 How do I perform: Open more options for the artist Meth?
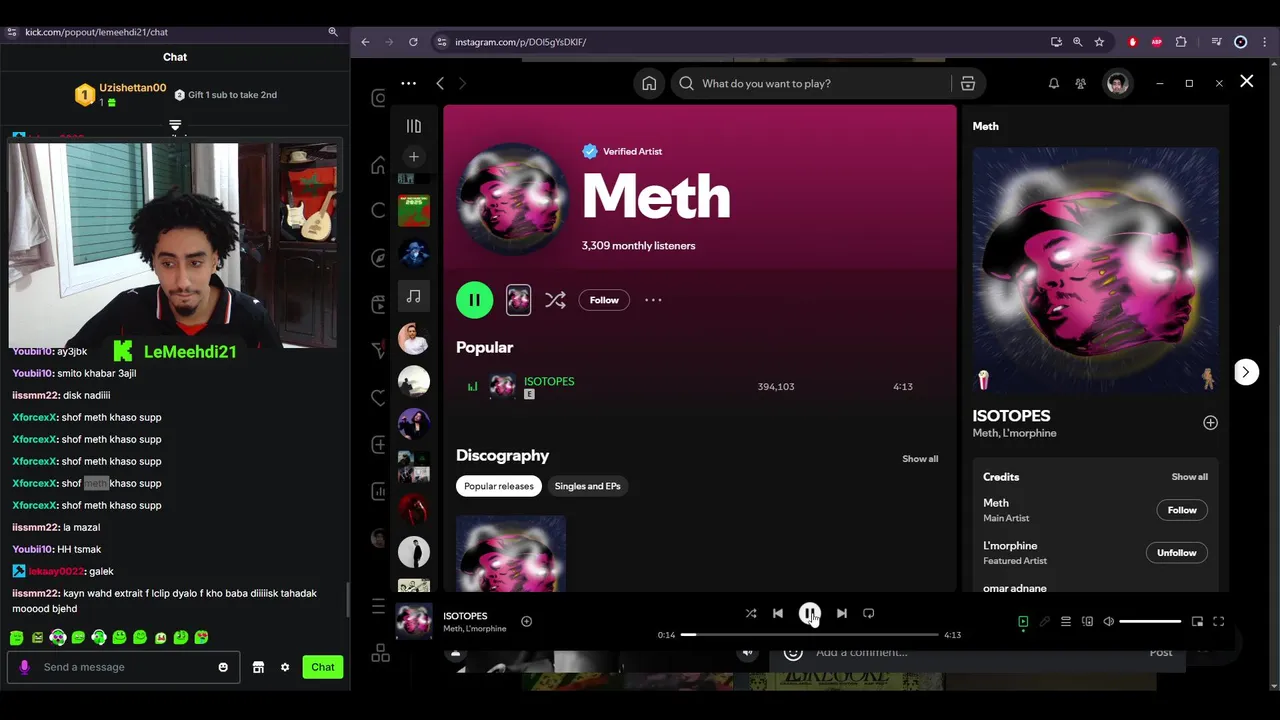click(653, 300)
